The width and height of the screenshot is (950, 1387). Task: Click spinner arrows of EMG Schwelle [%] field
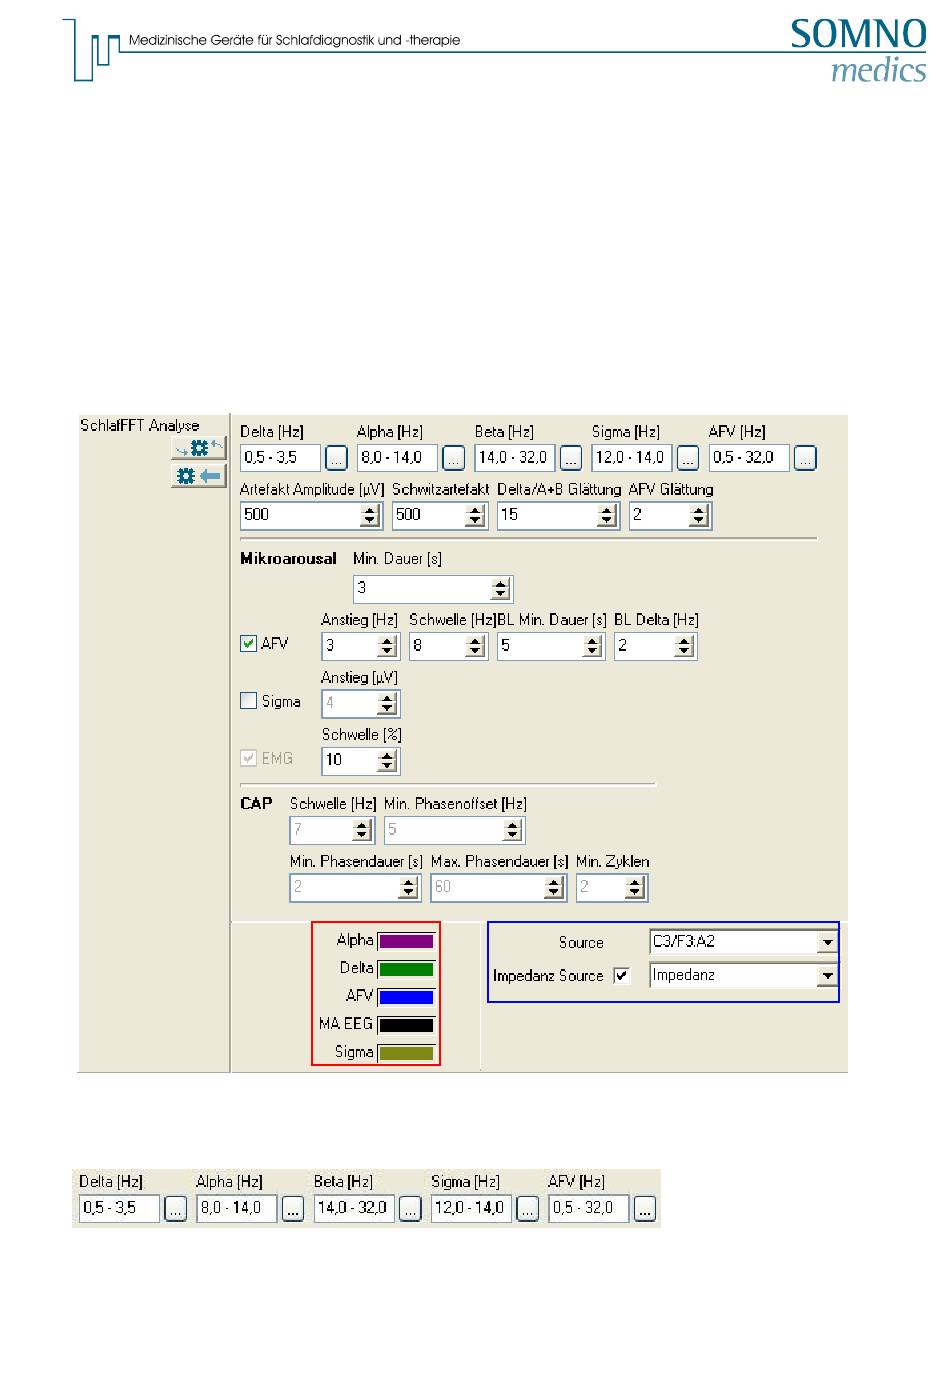(x=387, y=761)
